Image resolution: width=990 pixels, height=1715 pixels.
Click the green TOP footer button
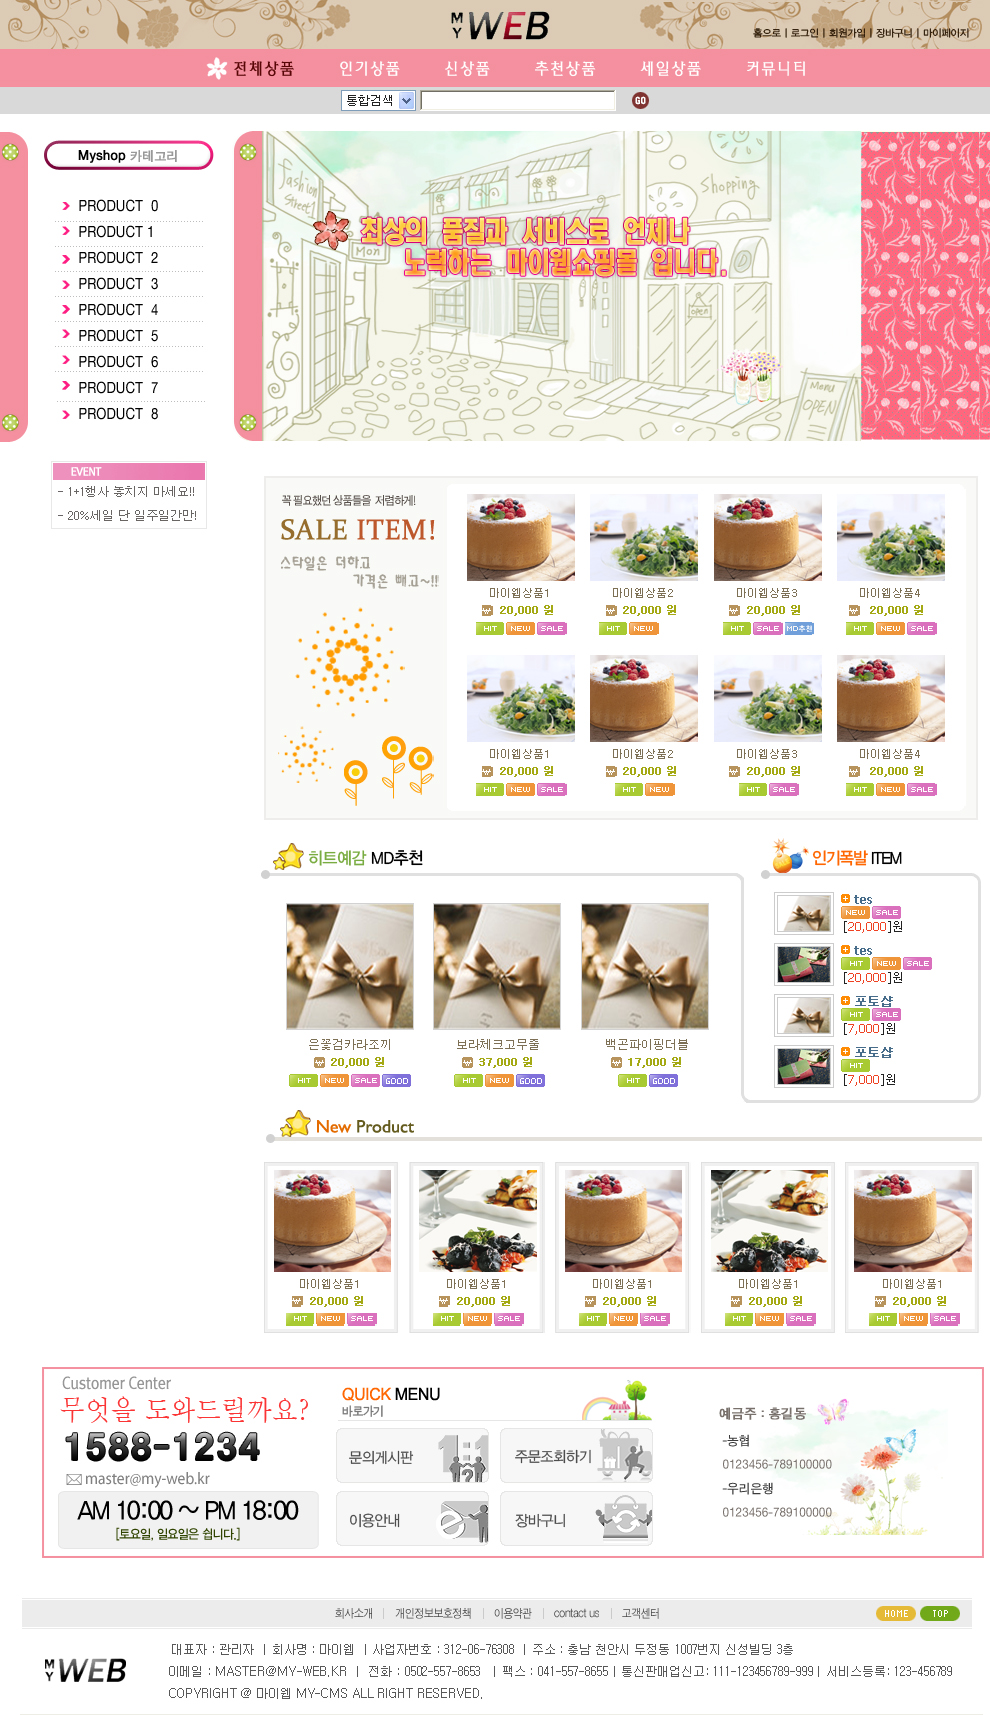point(940,1613)
